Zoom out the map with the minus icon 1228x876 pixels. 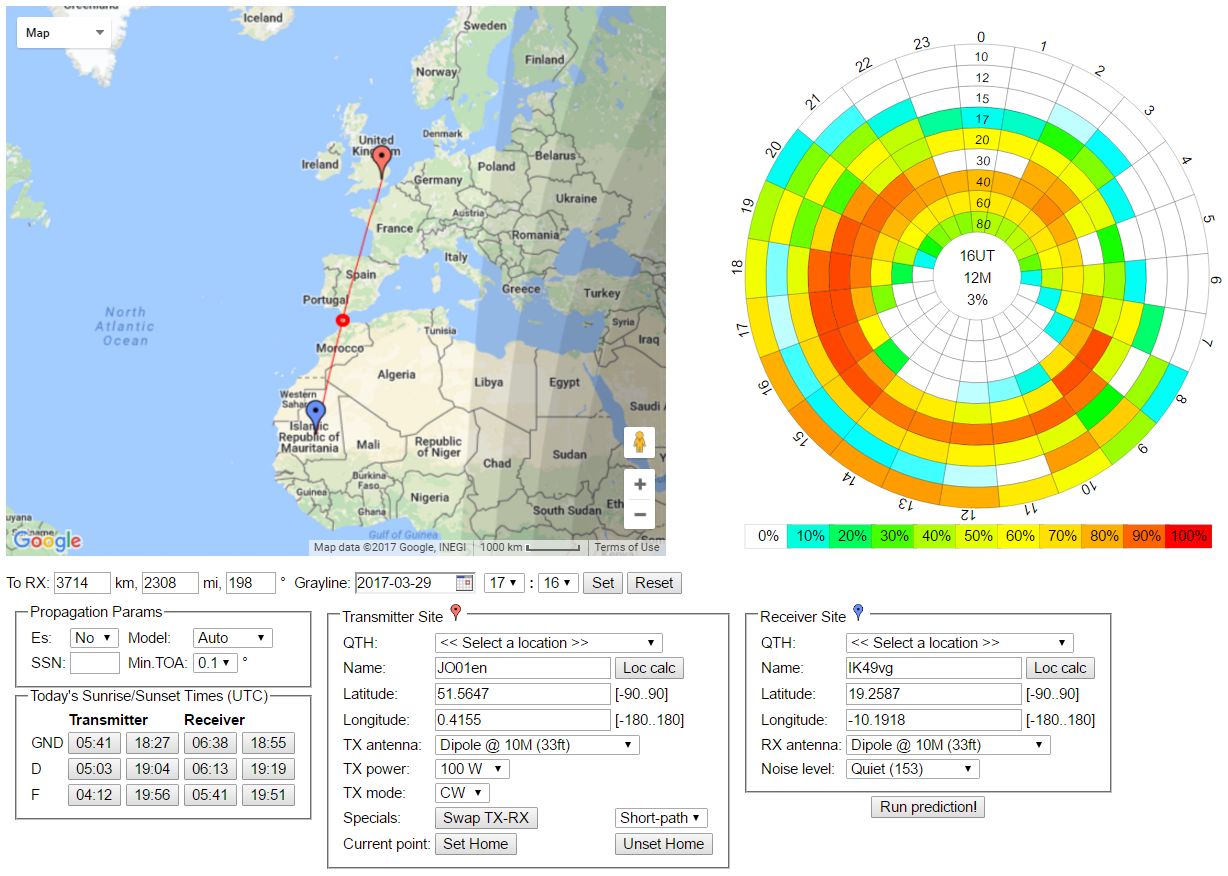pos(640,514)
